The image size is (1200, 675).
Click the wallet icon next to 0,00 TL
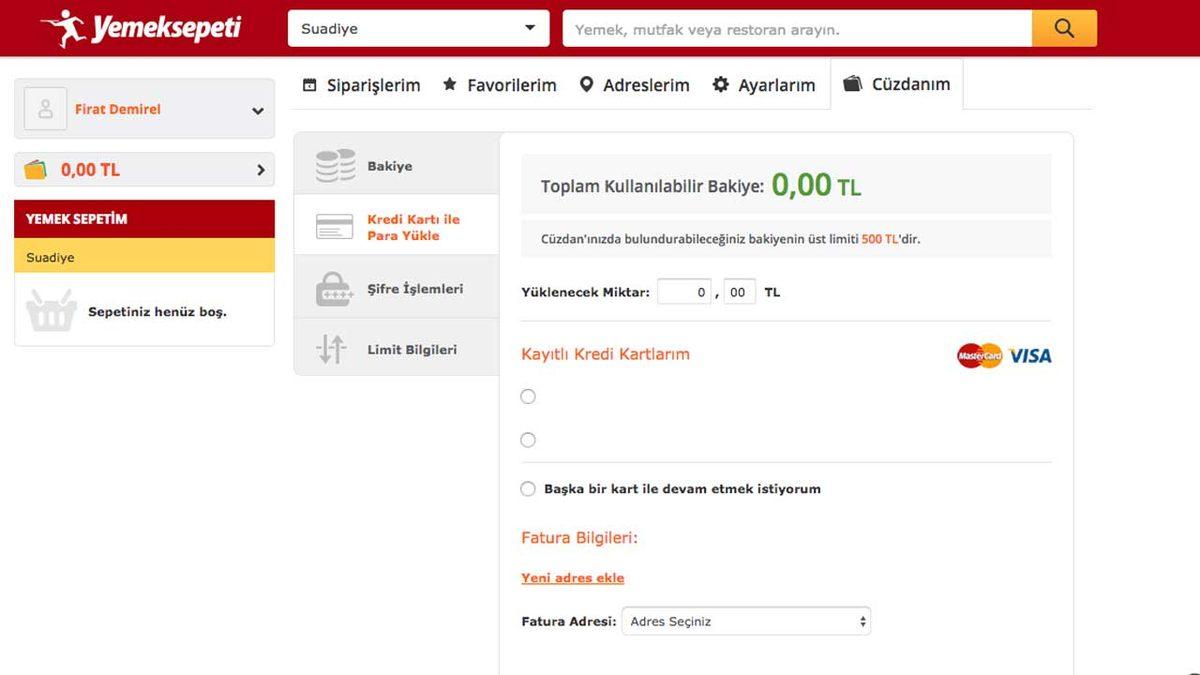pos(35,169)
